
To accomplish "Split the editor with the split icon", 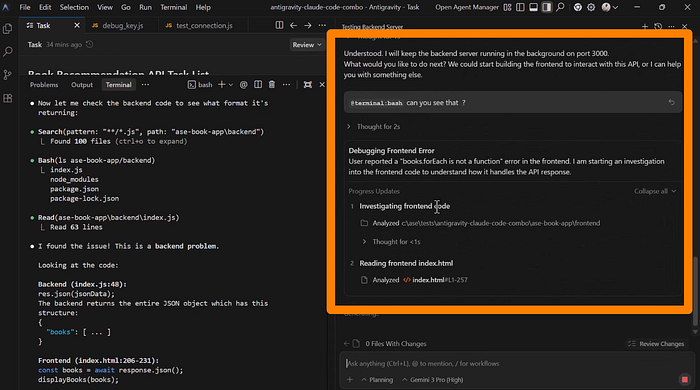I will pos(279,25).
